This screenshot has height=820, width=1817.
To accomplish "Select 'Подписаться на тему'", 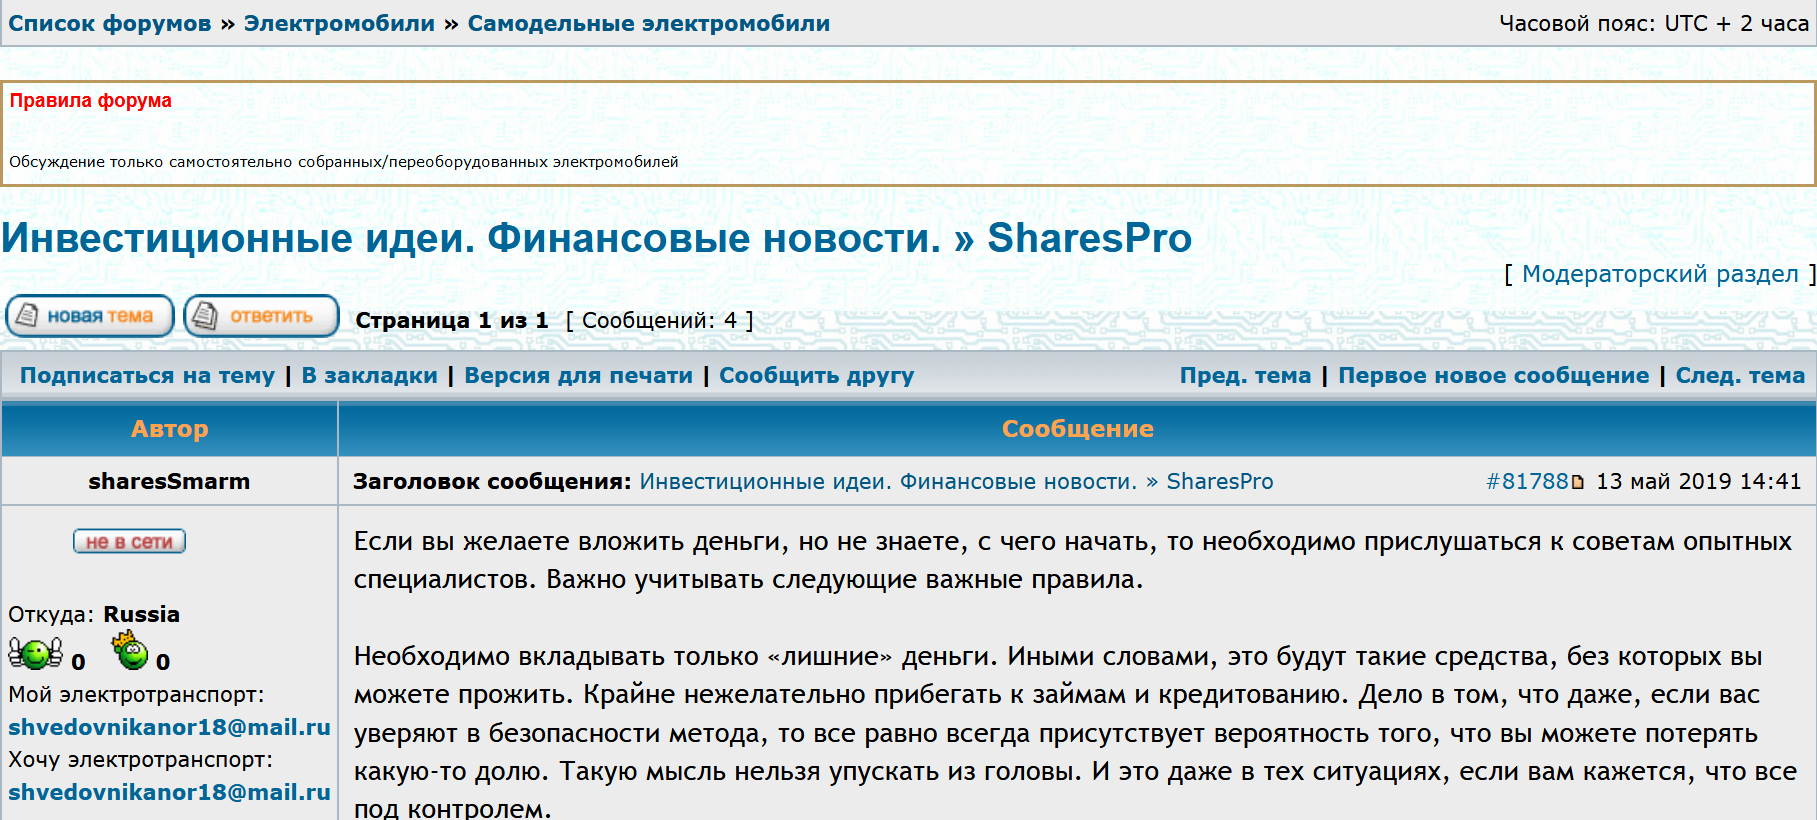I will tap(147, 376).
